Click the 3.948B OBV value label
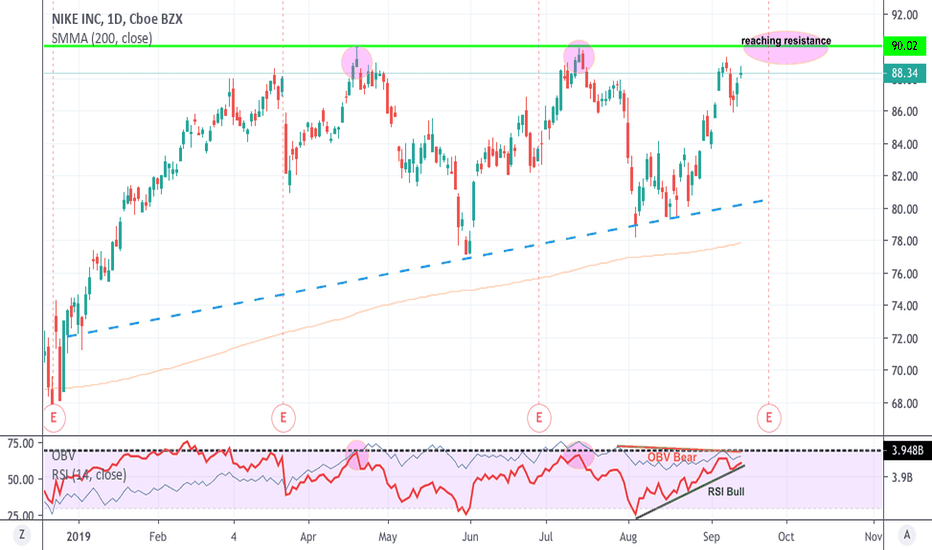The width and height of the screenshot is (932, 550). 908,450
